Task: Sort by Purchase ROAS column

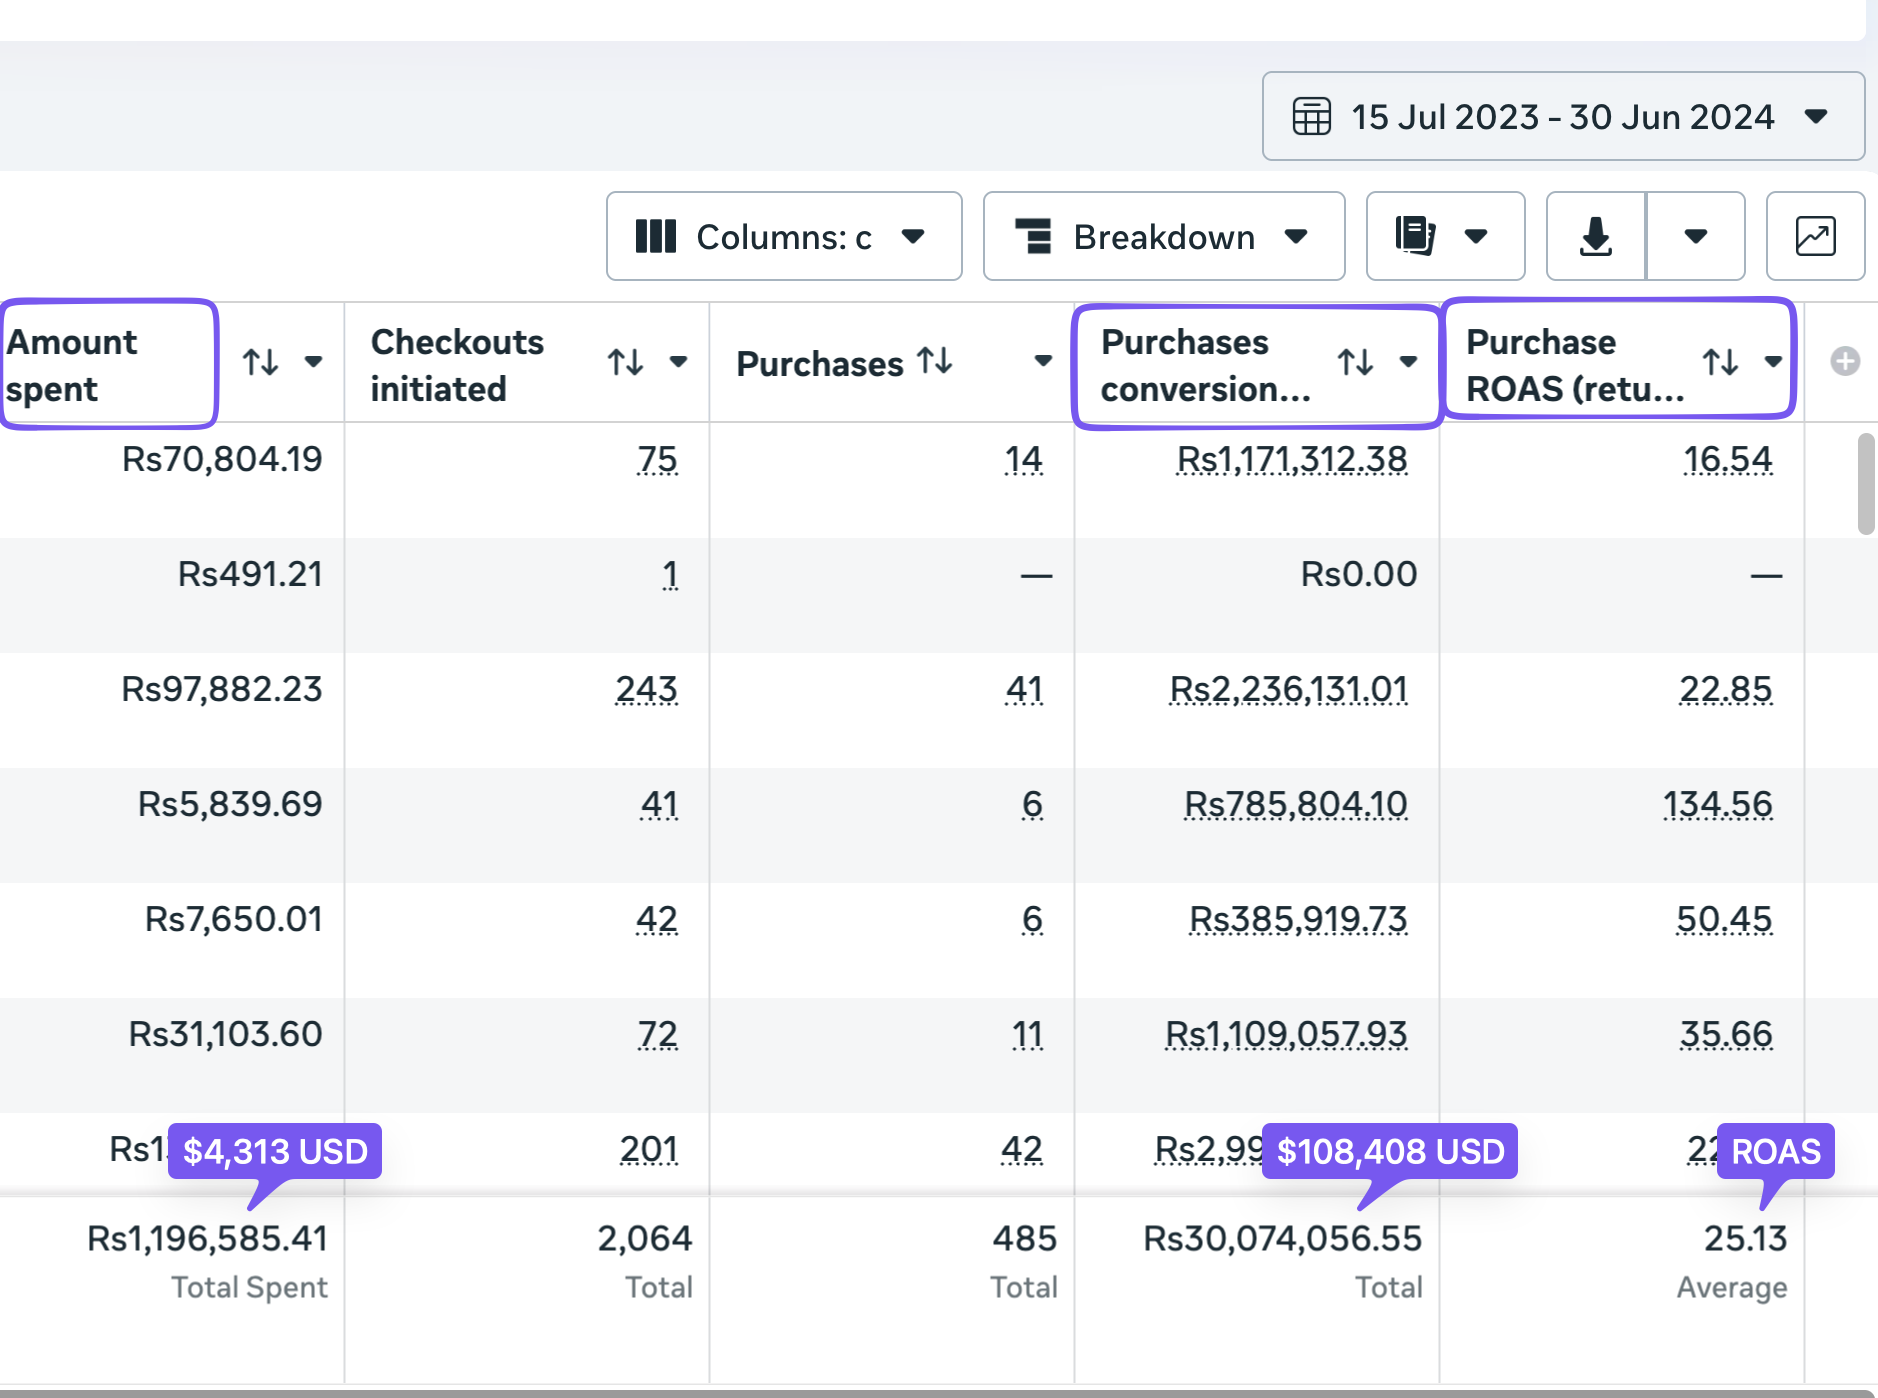Action: click(1720, 361)
